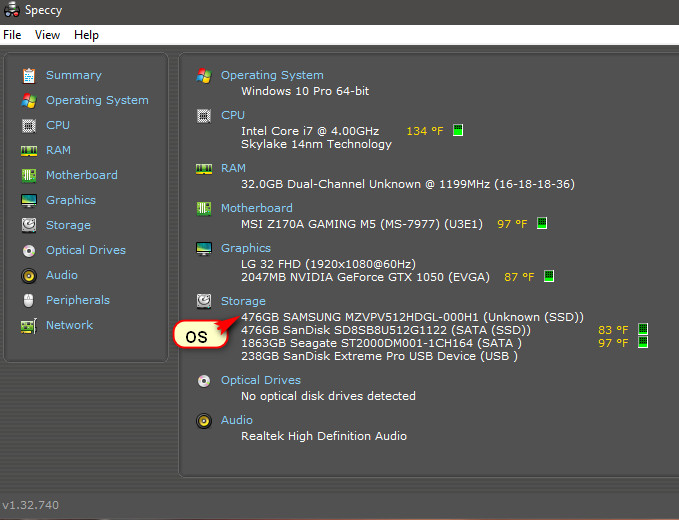Click 'Skylake 14nm Technology' text

(316, 145)
